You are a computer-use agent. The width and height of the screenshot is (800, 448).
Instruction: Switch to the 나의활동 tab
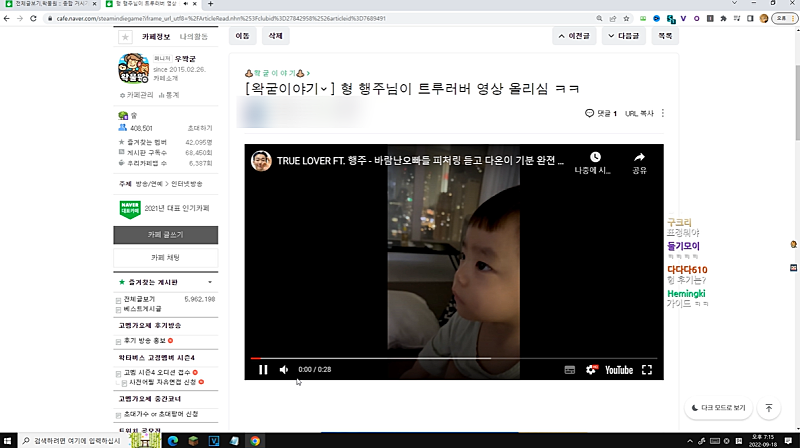[x=194, y=37]
